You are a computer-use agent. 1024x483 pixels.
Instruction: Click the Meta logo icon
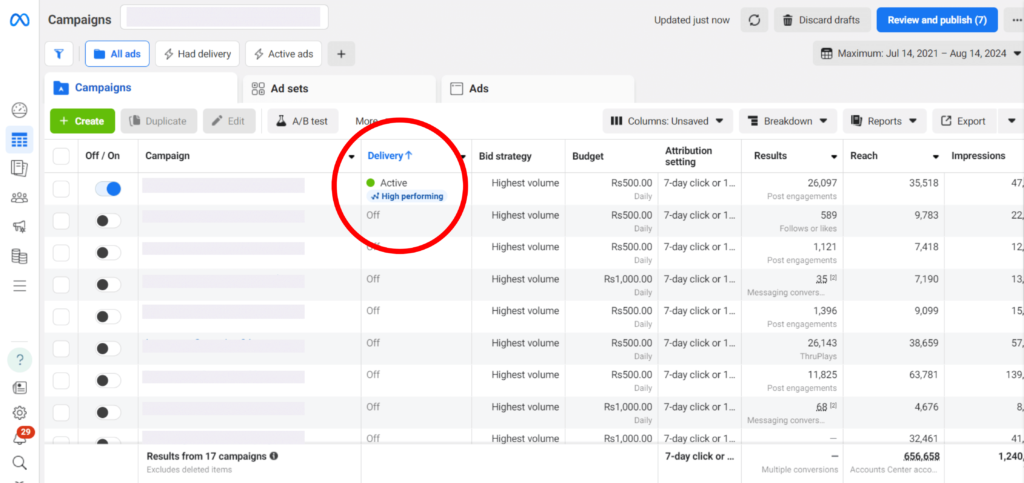(x=20, y=20)
